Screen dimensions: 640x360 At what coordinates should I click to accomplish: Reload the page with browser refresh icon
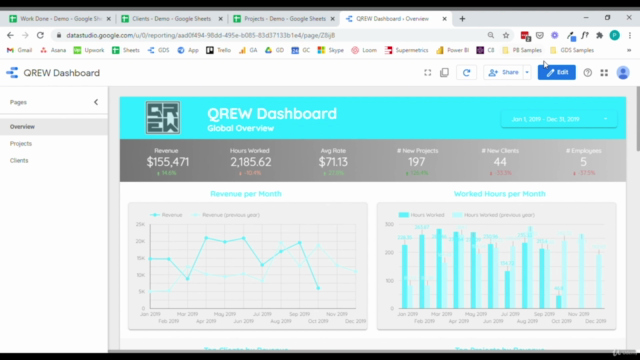tap(40, 36)
